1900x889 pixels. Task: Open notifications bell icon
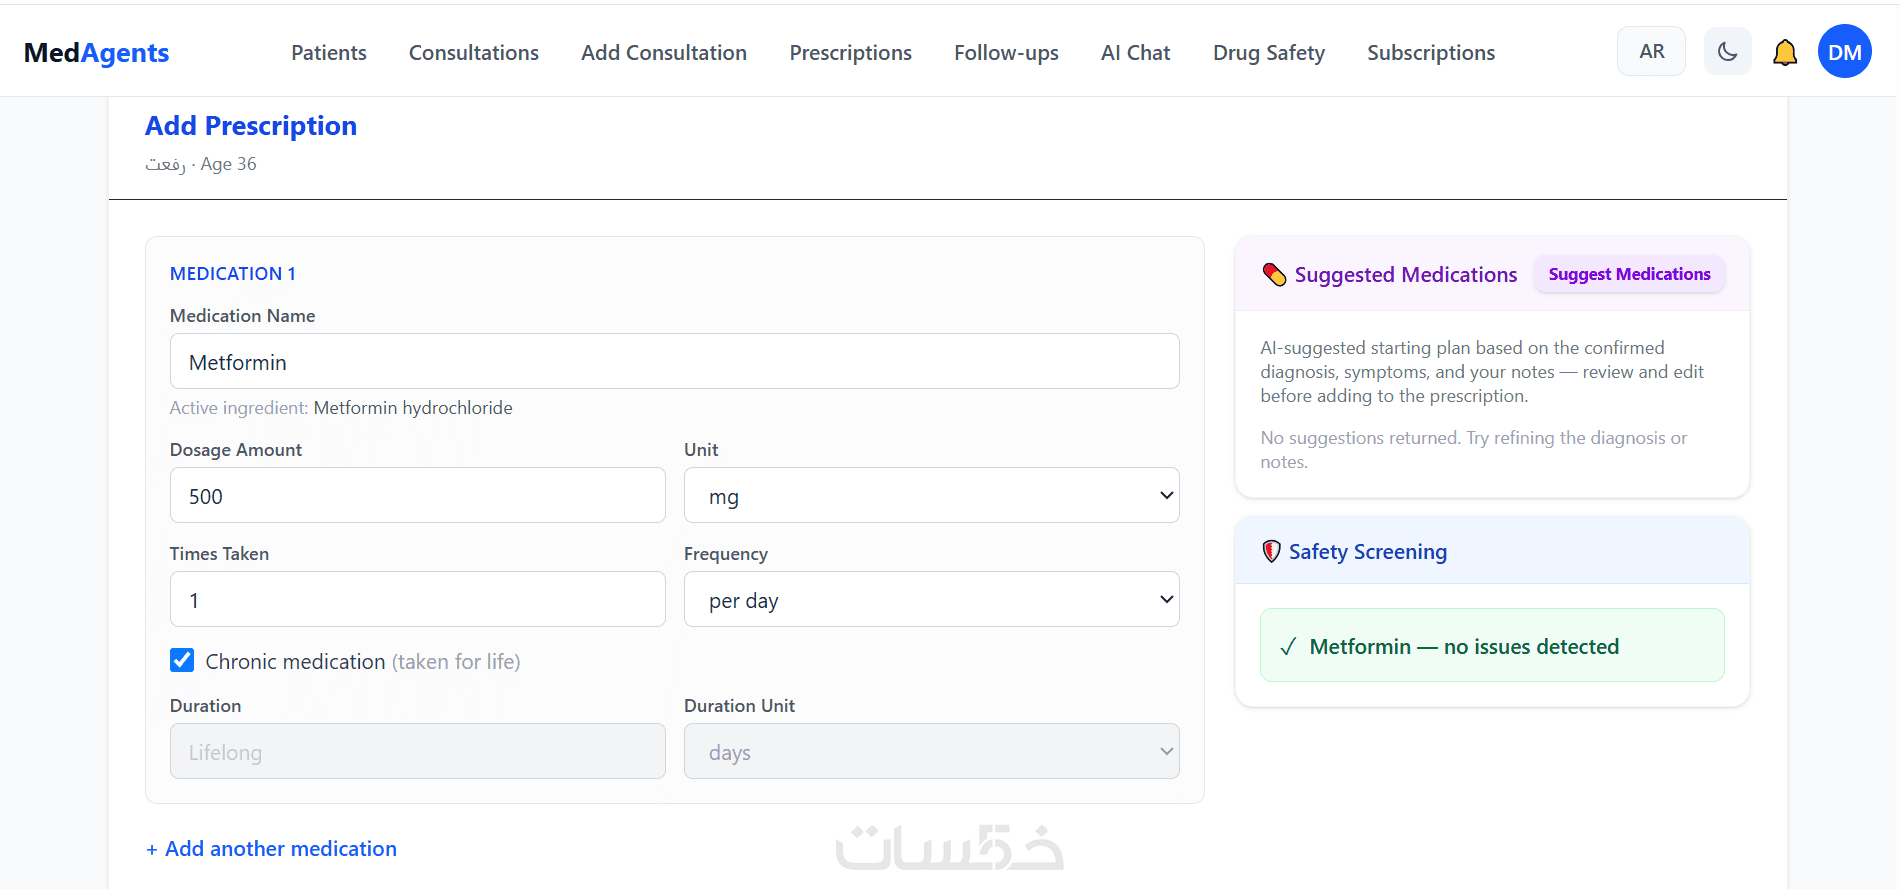(1785, 53)
